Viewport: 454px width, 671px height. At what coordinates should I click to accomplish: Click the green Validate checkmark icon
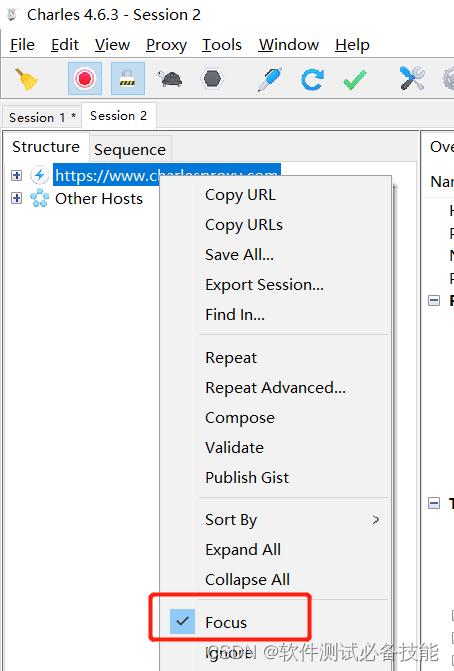[355, 80]
